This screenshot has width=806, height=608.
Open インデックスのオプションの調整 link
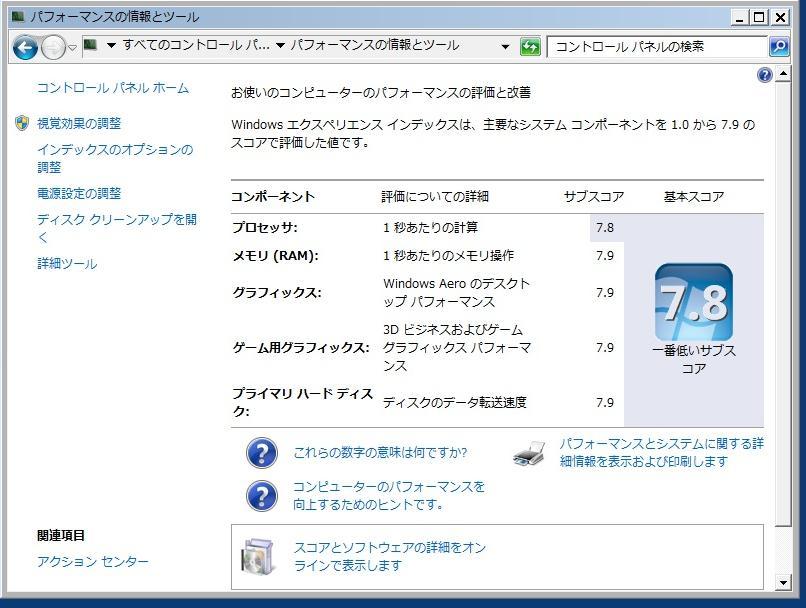point(115,158)
